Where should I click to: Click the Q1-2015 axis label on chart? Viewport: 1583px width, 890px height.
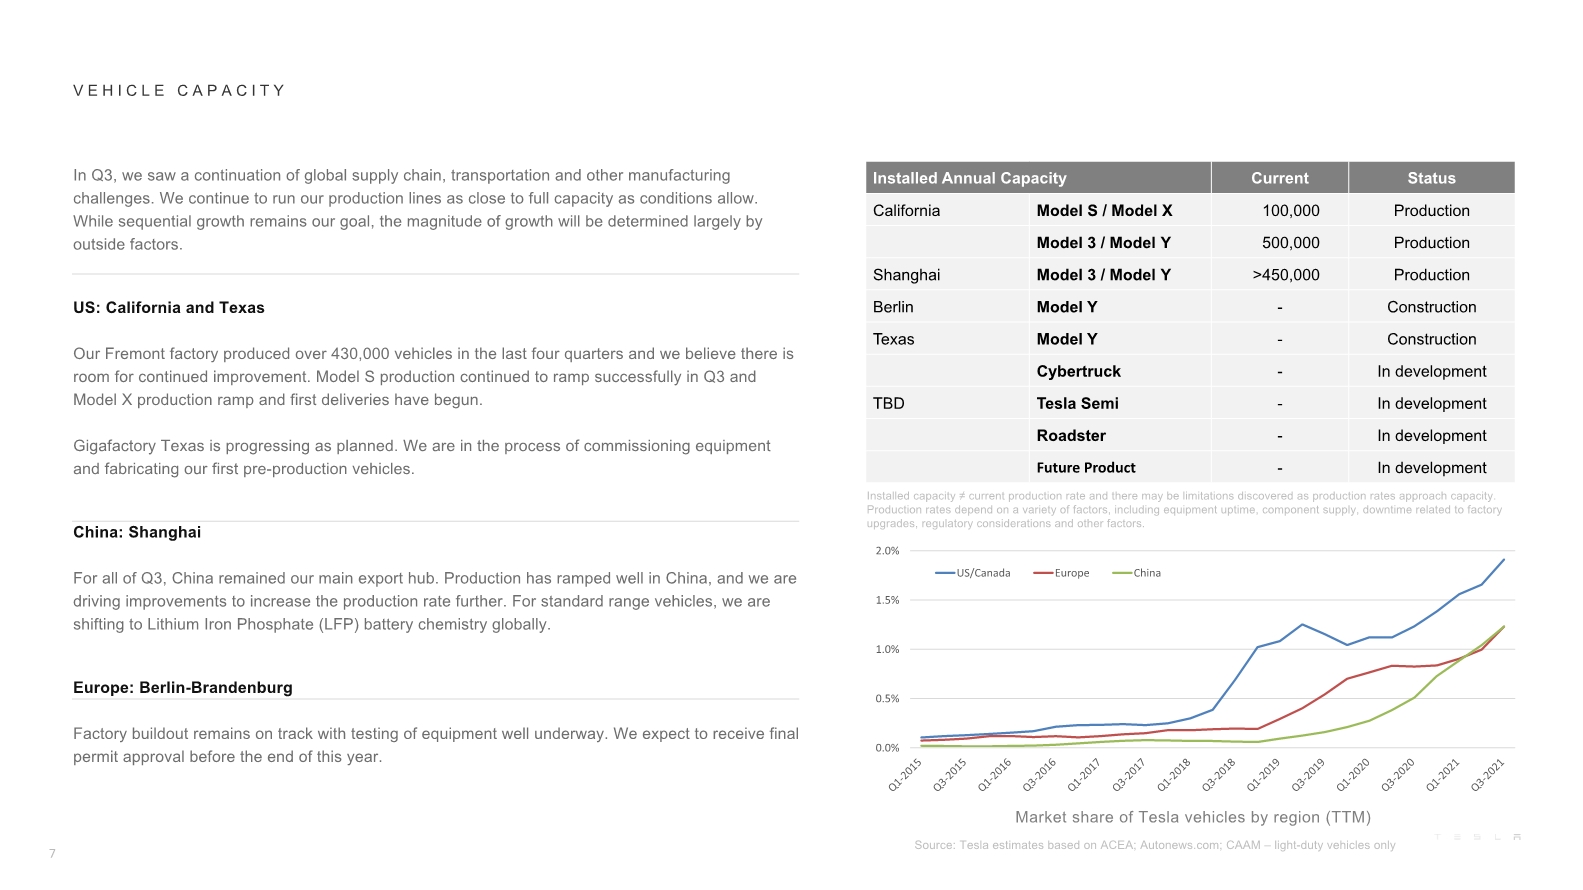[905, 775]
